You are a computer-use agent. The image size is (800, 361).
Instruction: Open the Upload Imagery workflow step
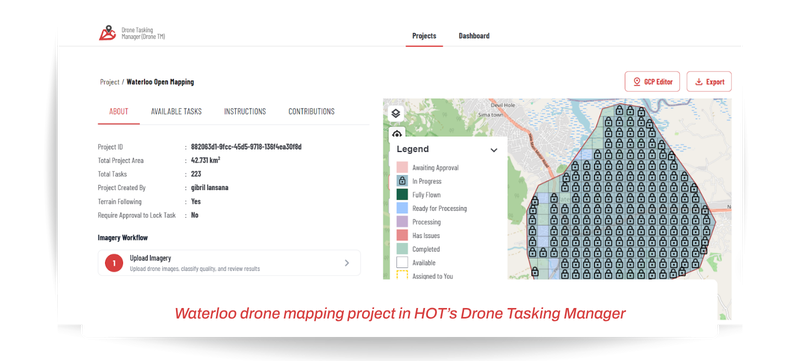click(x=229, y=263)
